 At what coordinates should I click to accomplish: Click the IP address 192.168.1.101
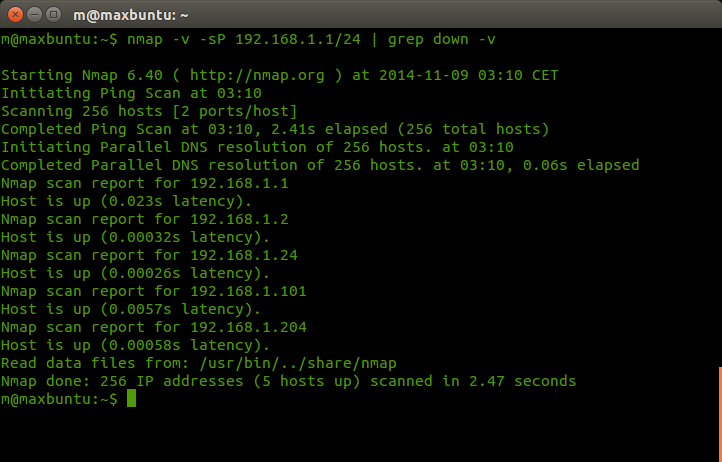coord(248,291)
